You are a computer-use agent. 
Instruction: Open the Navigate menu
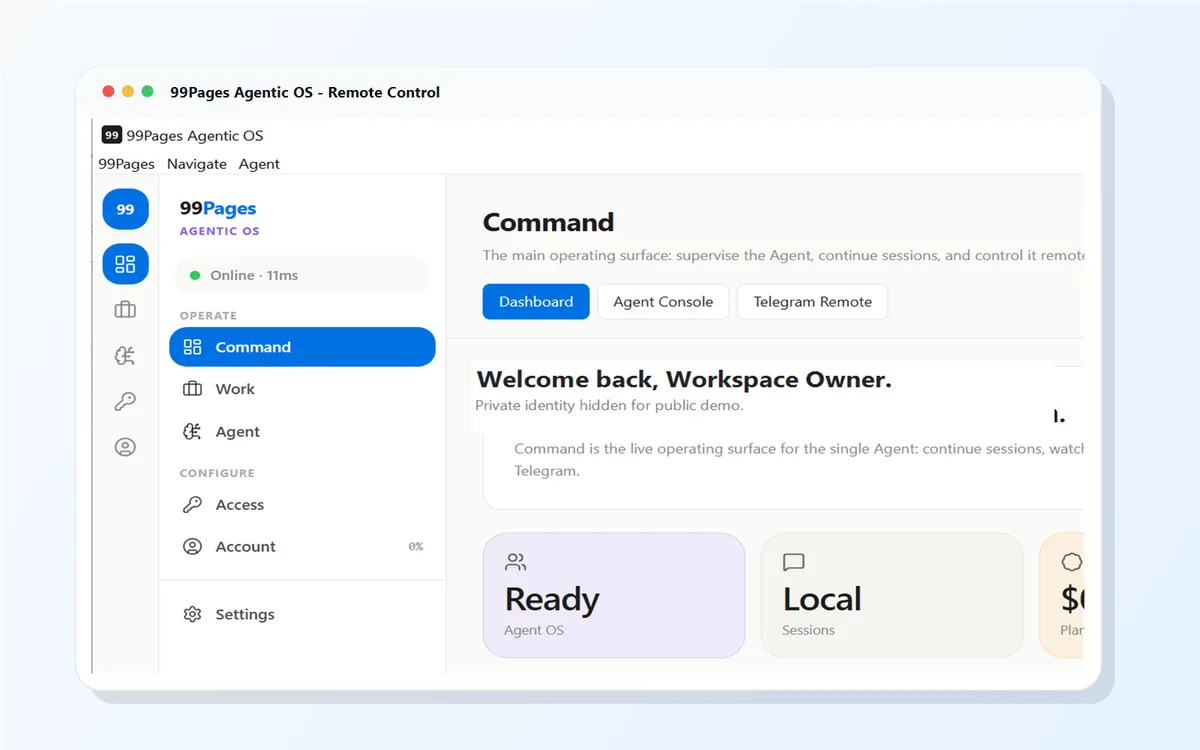click(197, 164)
